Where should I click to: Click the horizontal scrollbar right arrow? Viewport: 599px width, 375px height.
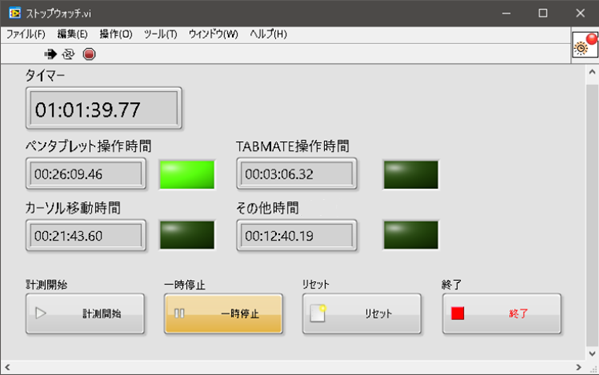pos(579,368)
